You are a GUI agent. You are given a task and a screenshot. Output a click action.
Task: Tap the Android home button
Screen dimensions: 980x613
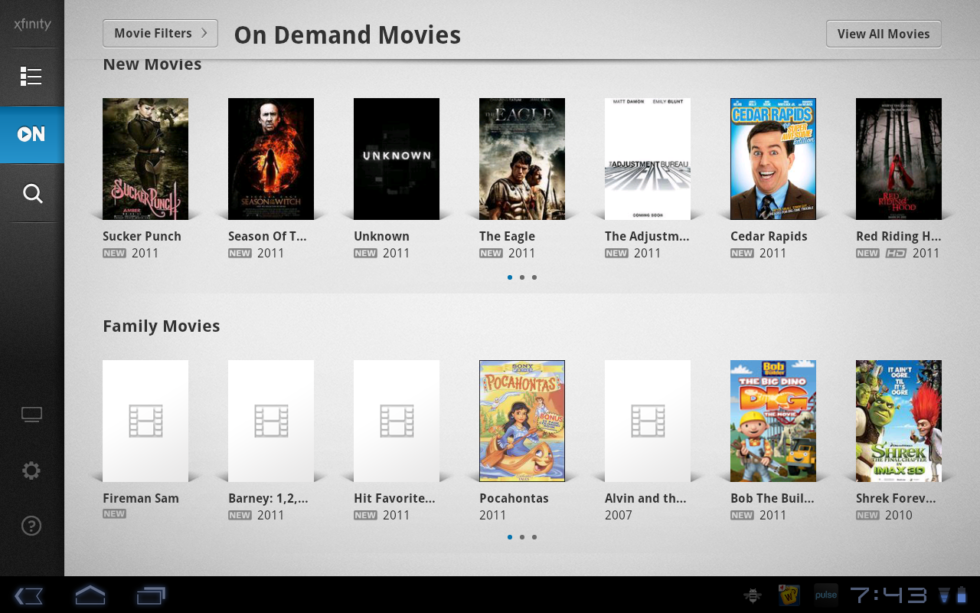89,593
